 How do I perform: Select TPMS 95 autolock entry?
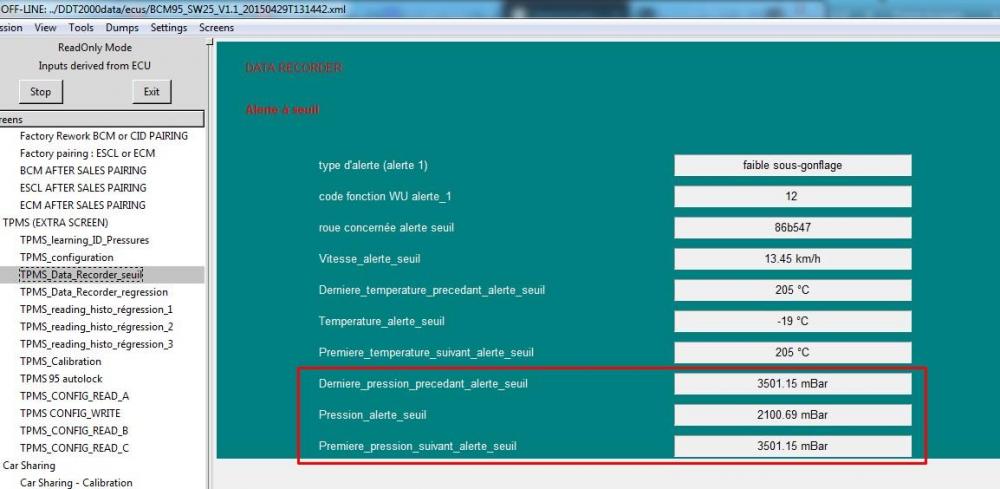pyautogui.click(x=61, y=378)
